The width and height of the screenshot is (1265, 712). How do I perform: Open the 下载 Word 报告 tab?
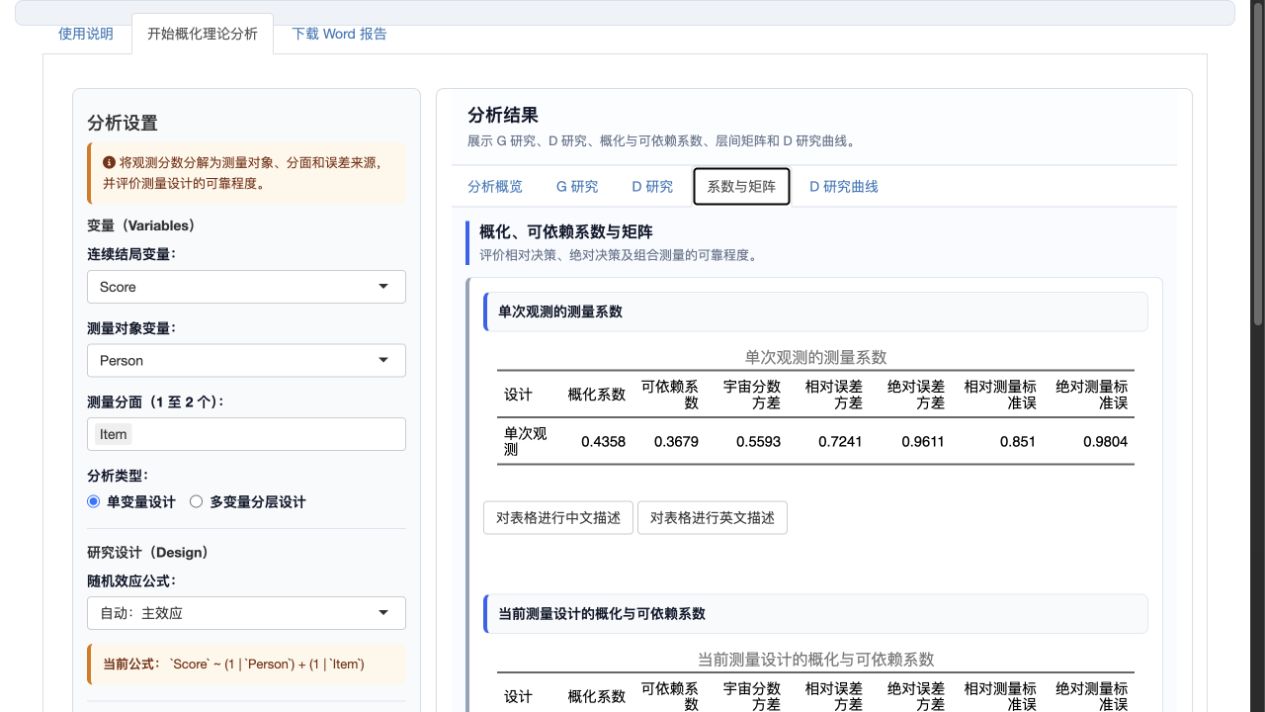tap(339, 34)
